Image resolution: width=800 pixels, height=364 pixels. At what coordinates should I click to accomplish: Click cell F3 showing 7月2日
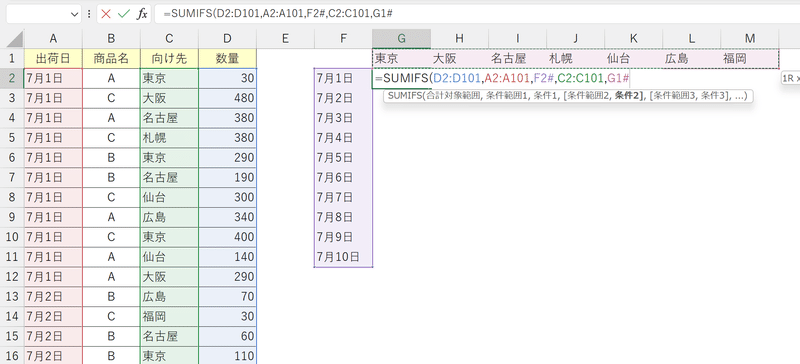(343, 98)
